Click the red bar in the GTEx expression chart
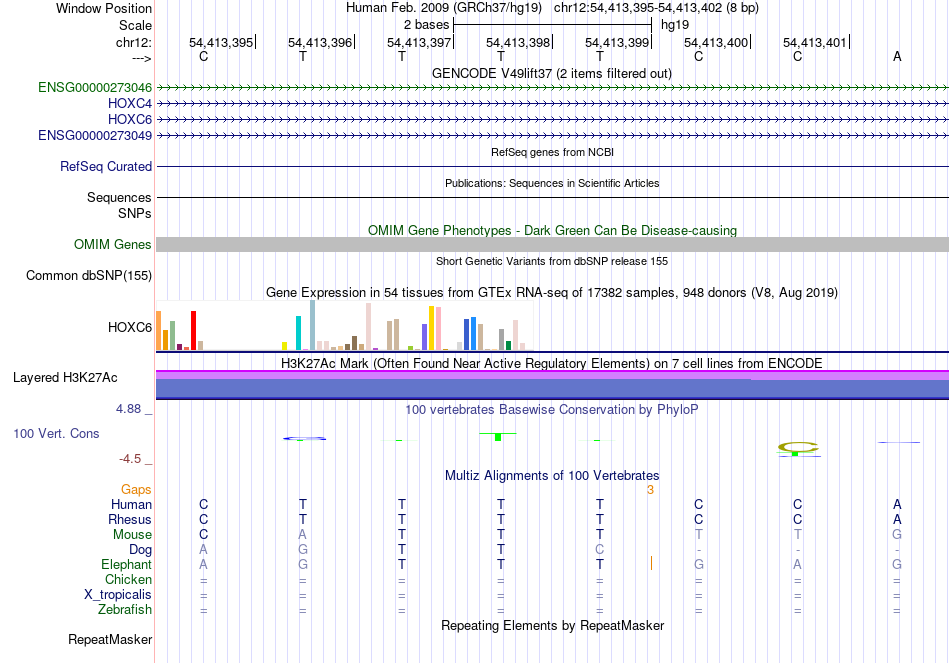The width and height of the screenshot is (950, 663). pyautogui.click(x=193, y=330)
